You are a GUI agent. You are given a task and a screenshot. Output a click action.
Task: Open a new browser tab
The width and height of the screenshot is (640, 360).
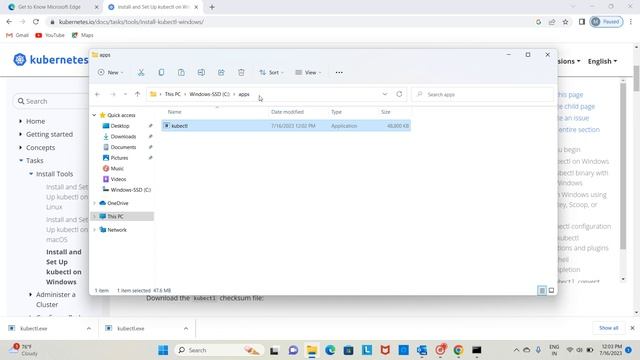212,7
